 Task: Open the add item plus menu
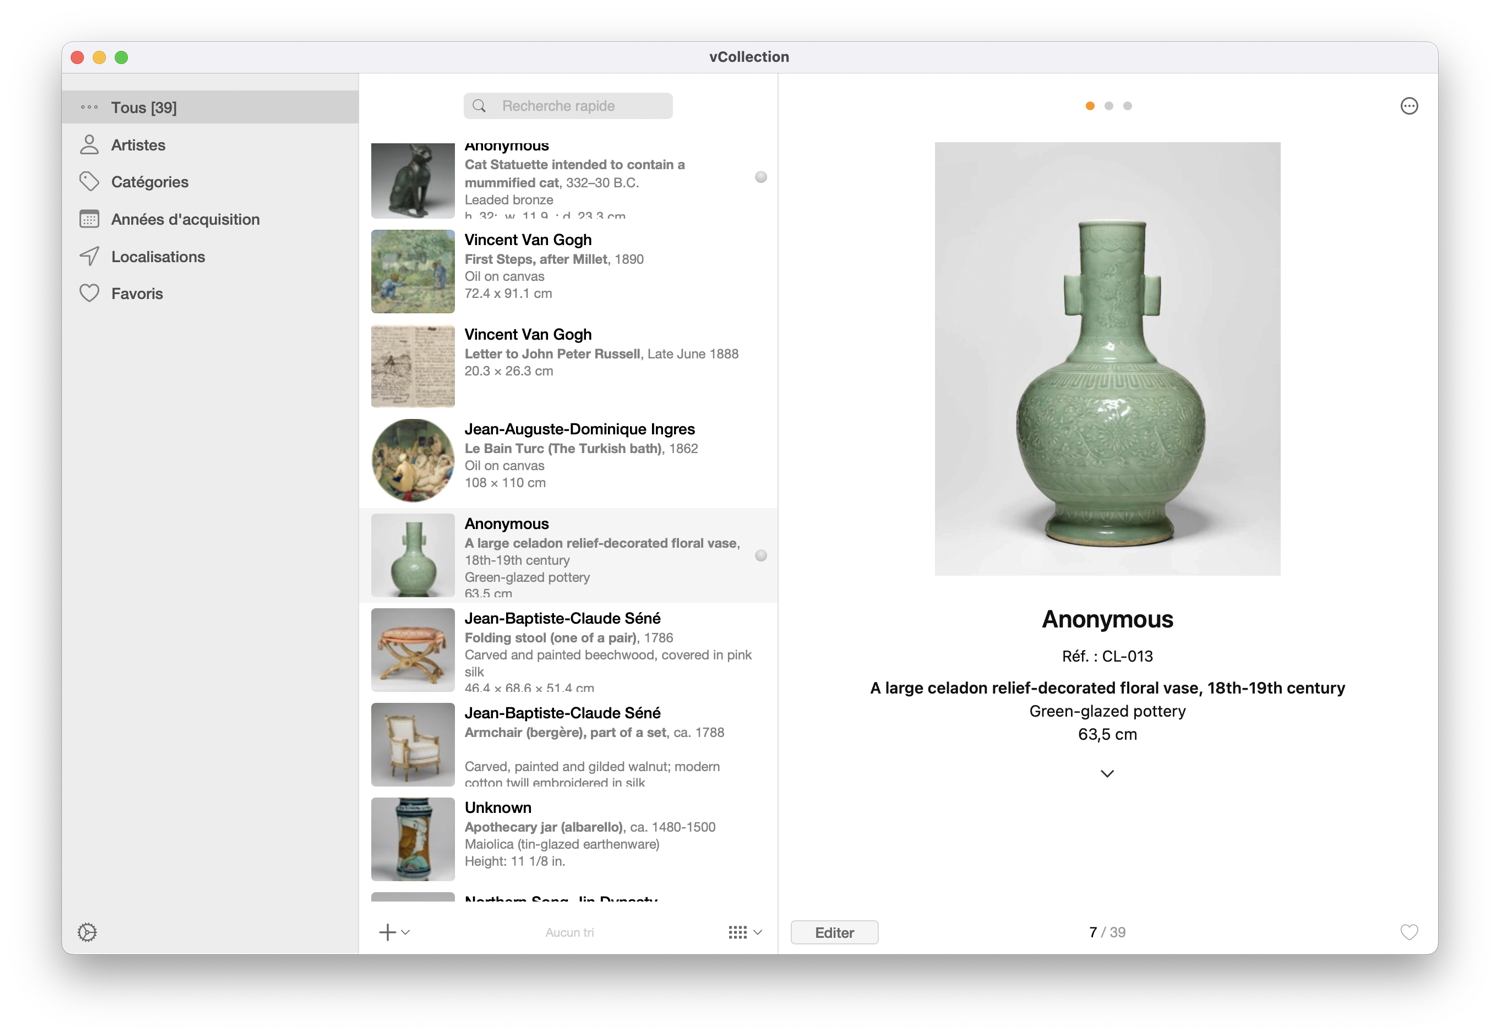394,932
